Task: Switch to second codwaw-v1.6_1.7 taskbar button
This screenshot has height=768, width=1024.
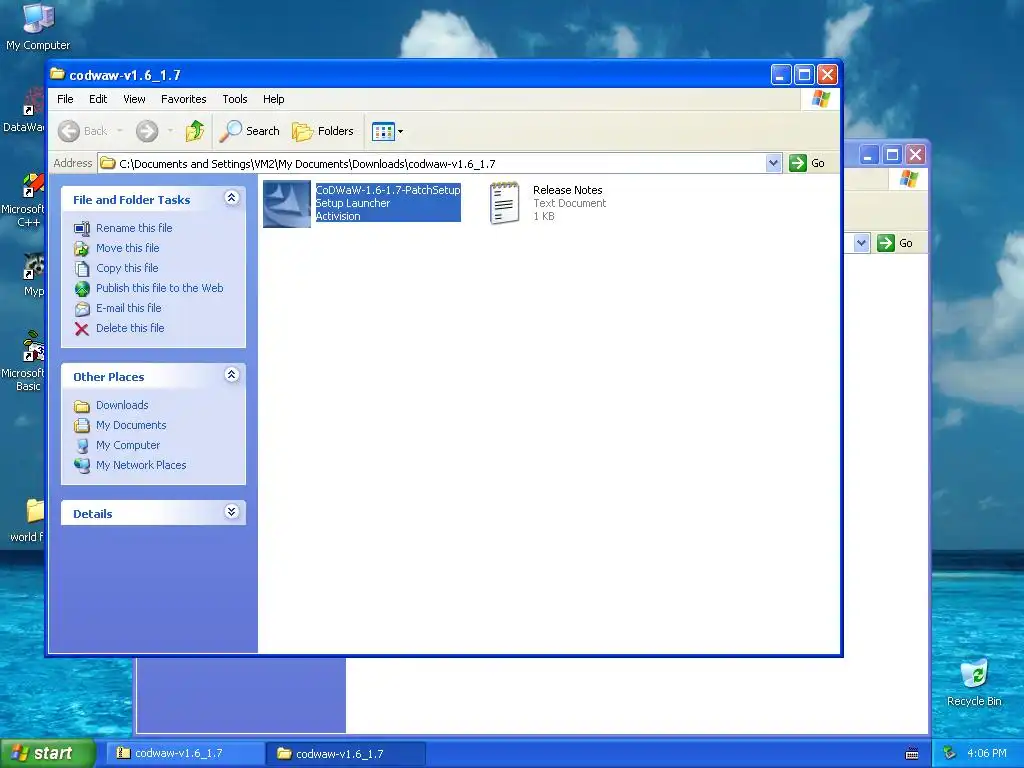Action: [346, 754]
